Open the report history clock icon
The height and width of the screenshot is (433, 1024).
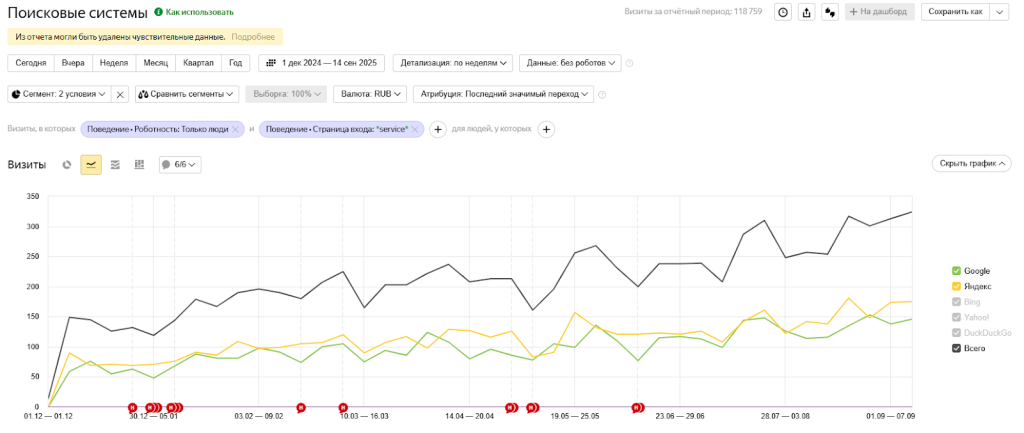pyautogui.click(x=783, y=12)
